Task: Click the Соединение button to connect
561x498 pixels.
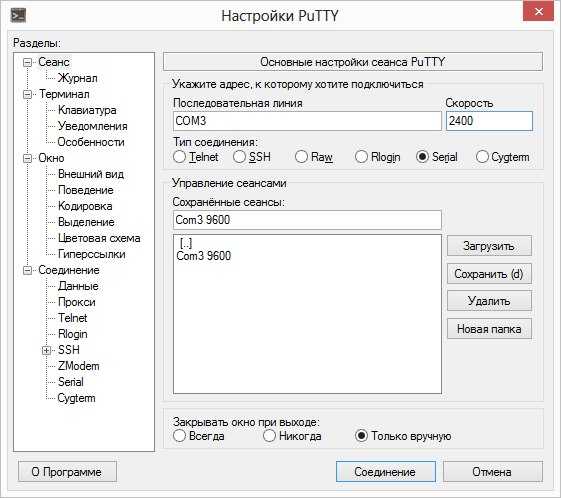Action: 386,472
